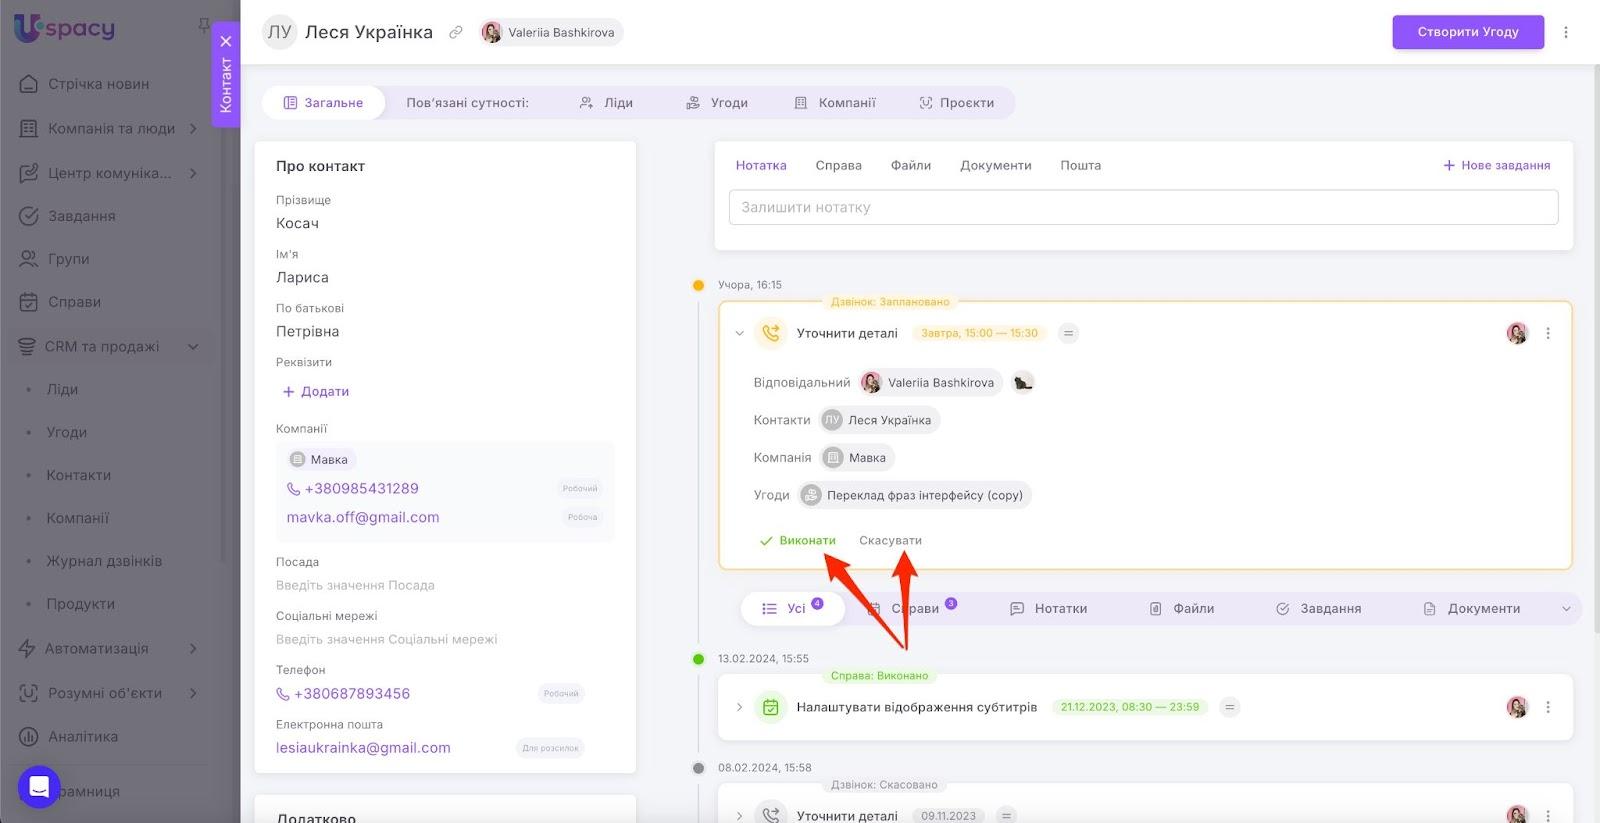This screenshot has width=1600, height=823.
Task: Click email lesiaukrainka@gmail.com
Action: (363, 748)
